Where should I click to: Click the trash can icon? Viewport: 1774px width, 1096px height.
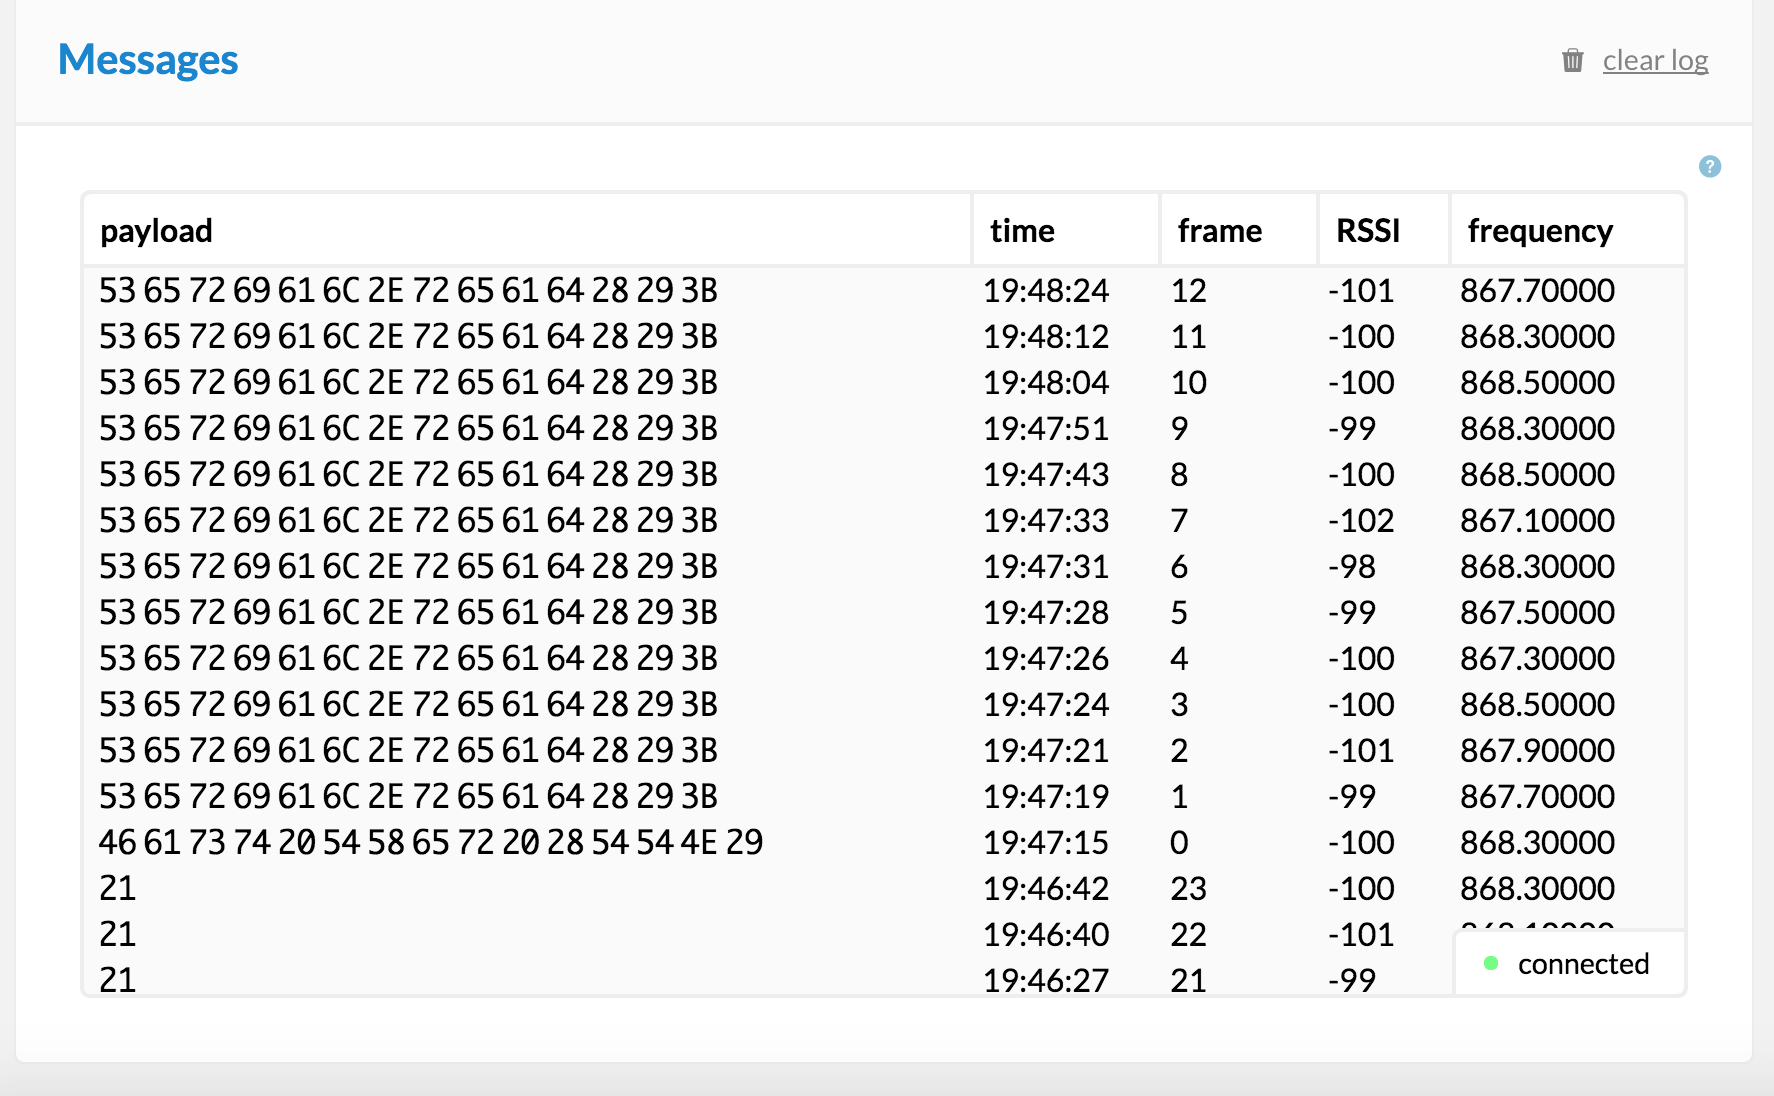(1572, 61)
